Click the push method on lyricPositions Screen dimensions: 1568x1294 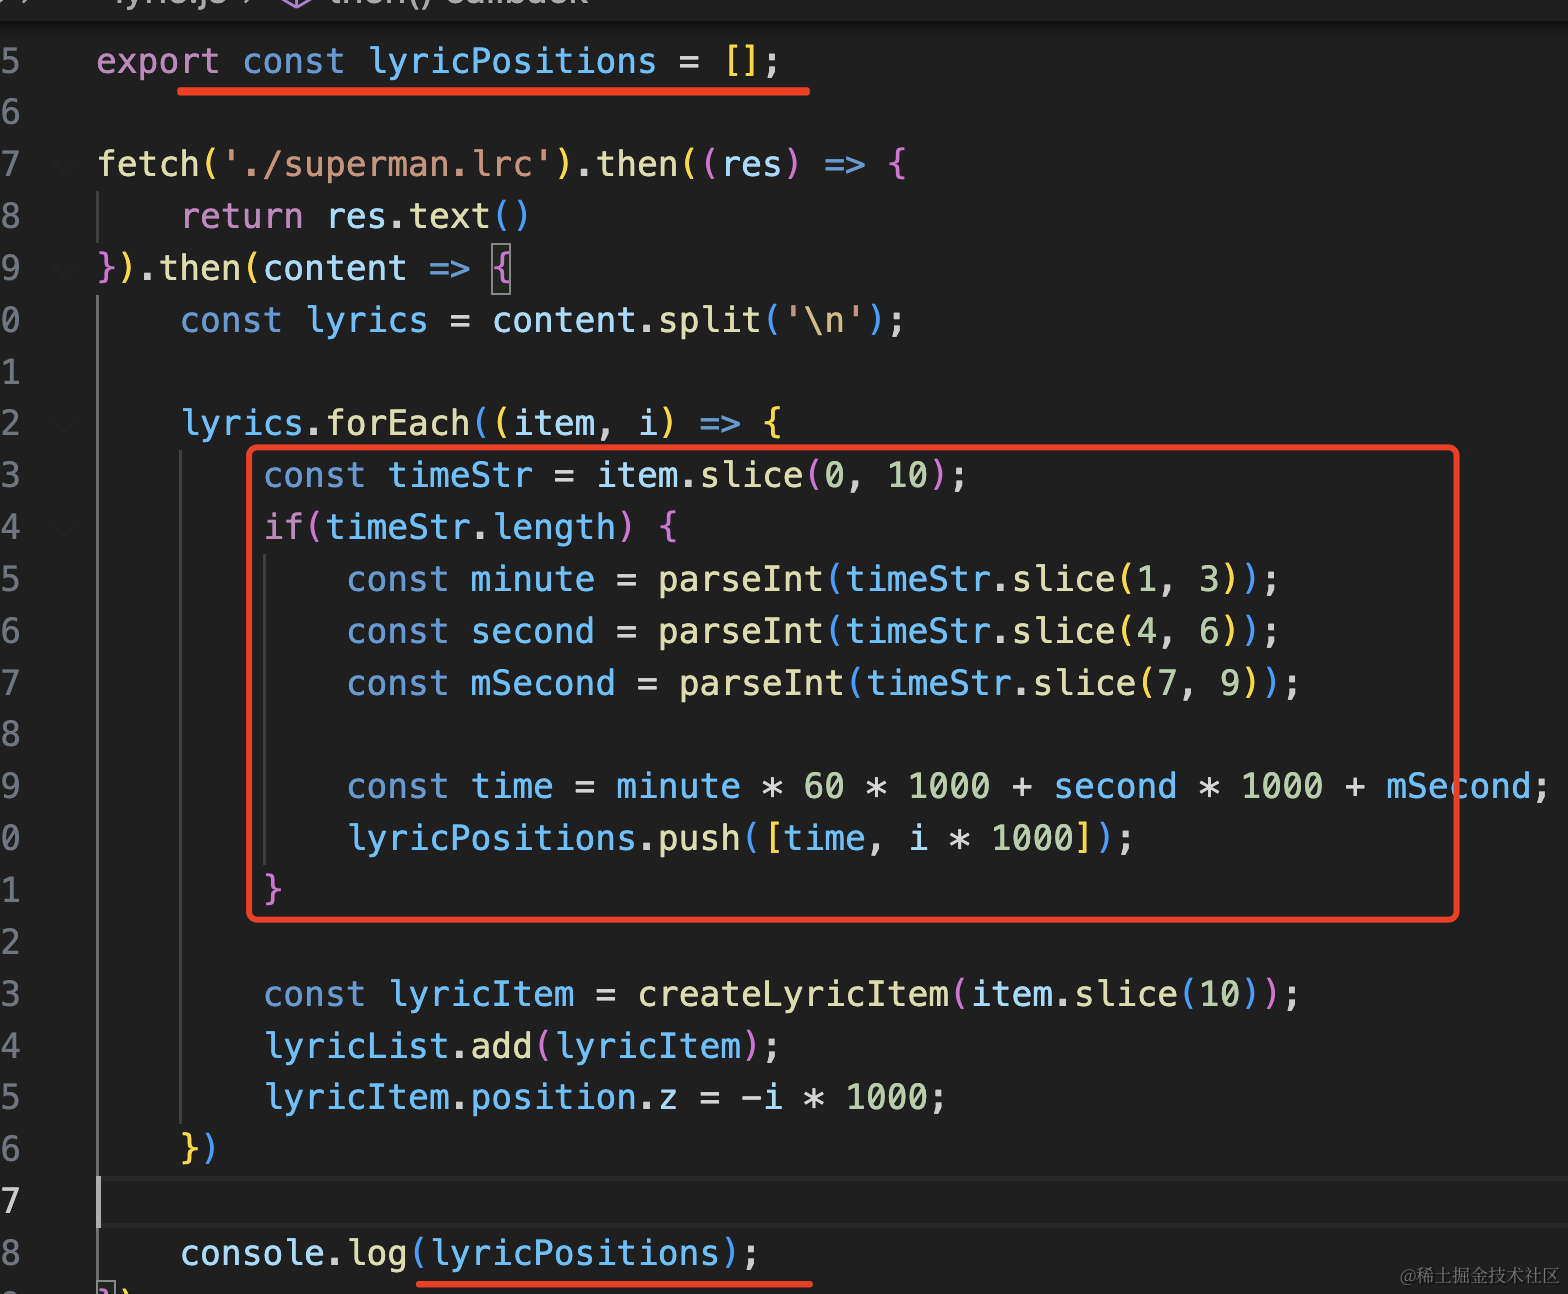[699, 838]
